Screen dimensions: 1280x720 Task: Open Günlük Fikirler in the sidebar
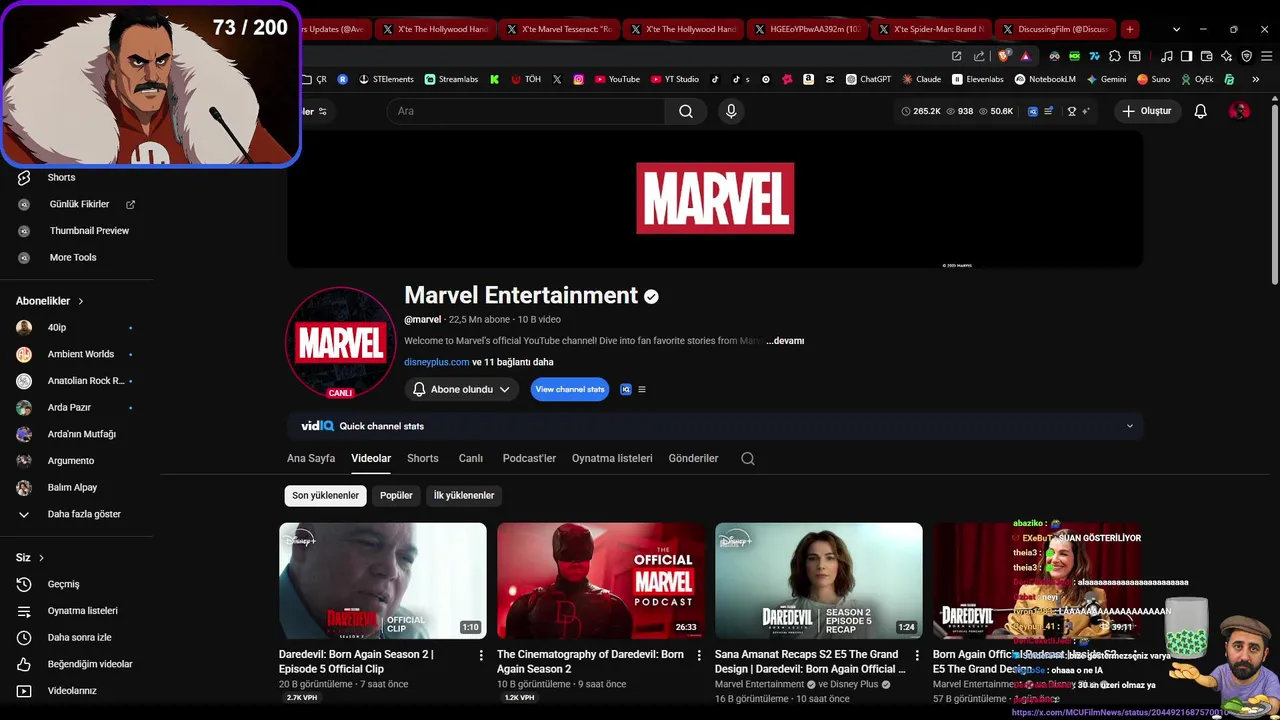[x=79, y=204]
